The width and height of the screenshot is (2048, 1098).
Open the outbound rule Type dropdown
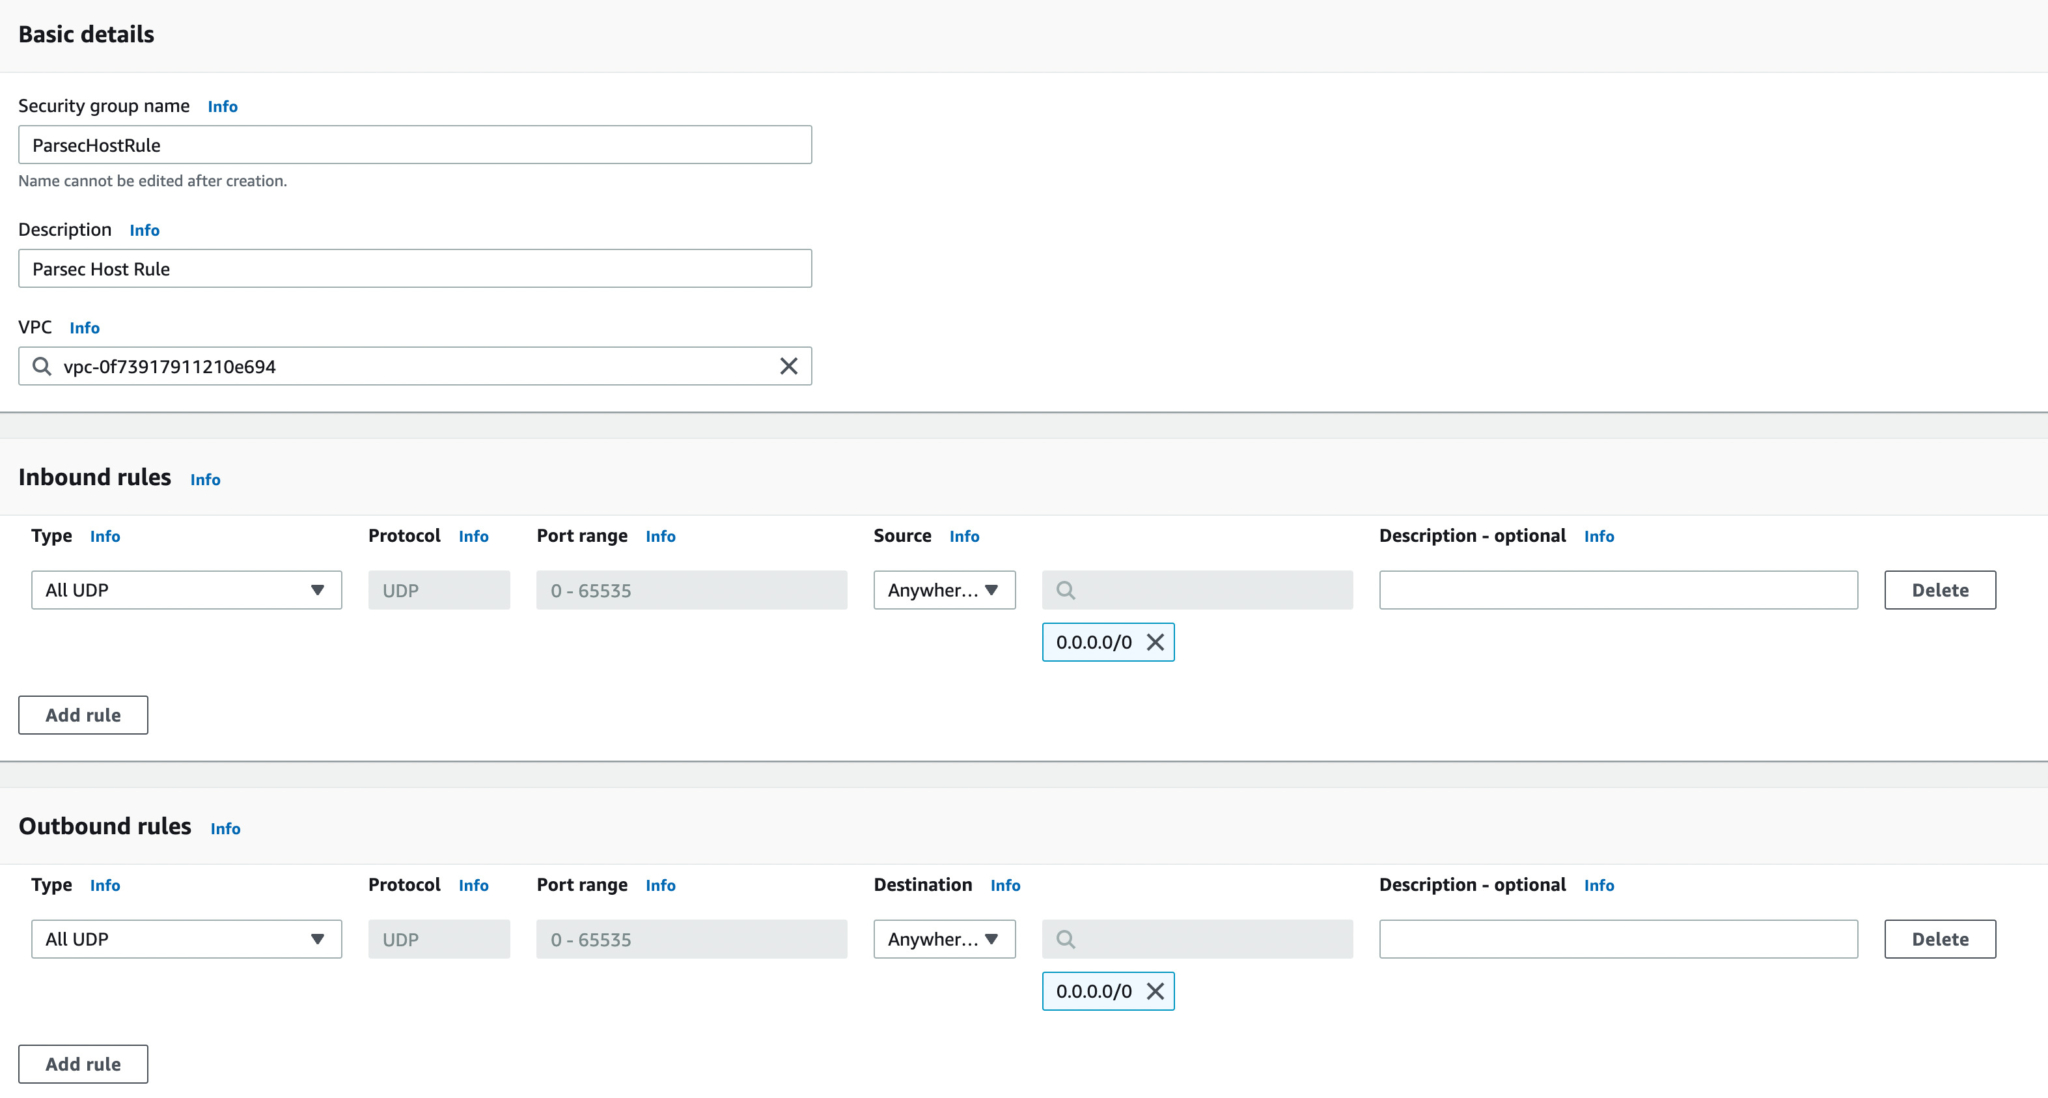[186, 939]
